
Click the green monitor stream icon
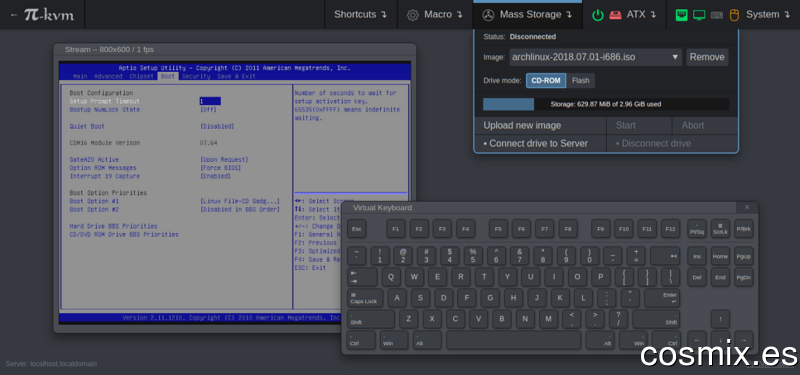click(x=699, y=15)
